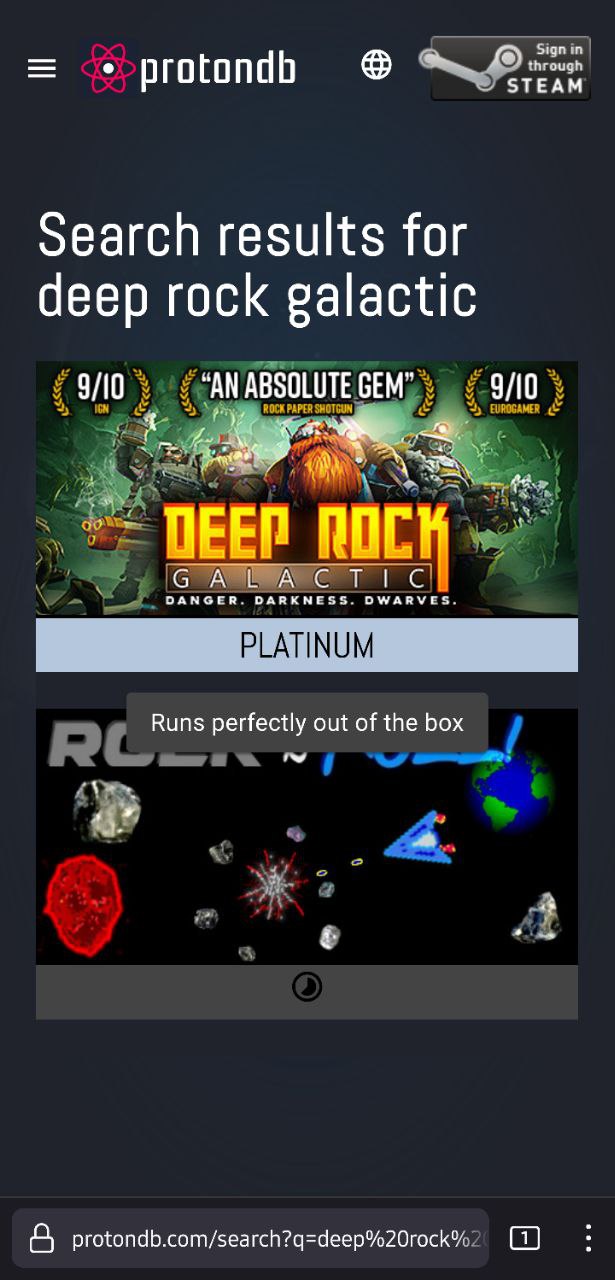Click the 9/10 Eurogamer badge on banner
This screenshot has width=615, height=1280.
click(513, 391)
